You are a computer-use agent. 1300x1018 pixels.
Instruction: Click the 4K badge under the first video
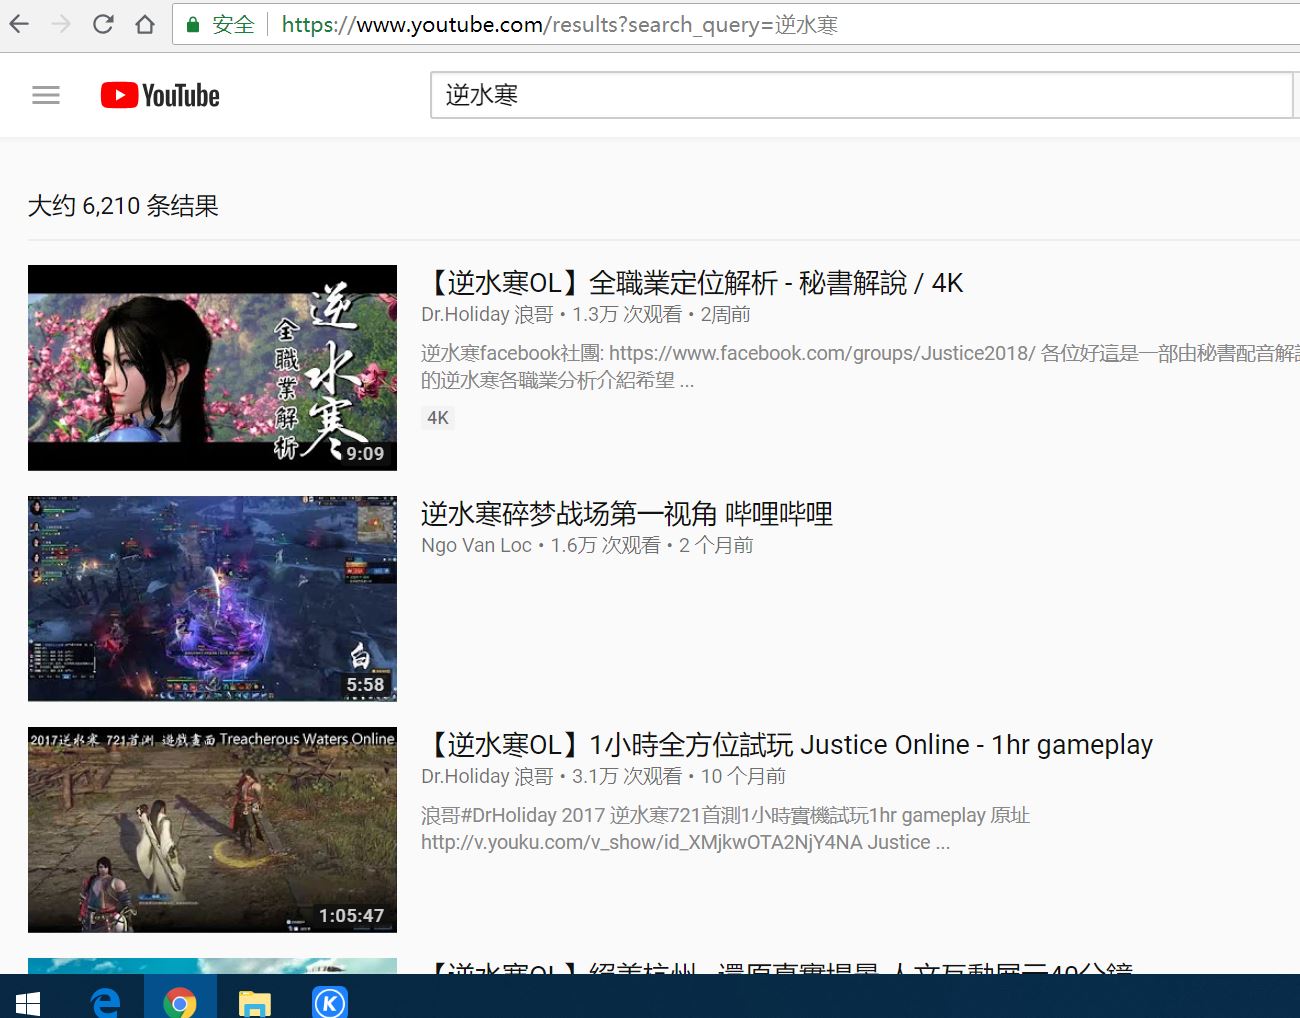pos(438,418)
